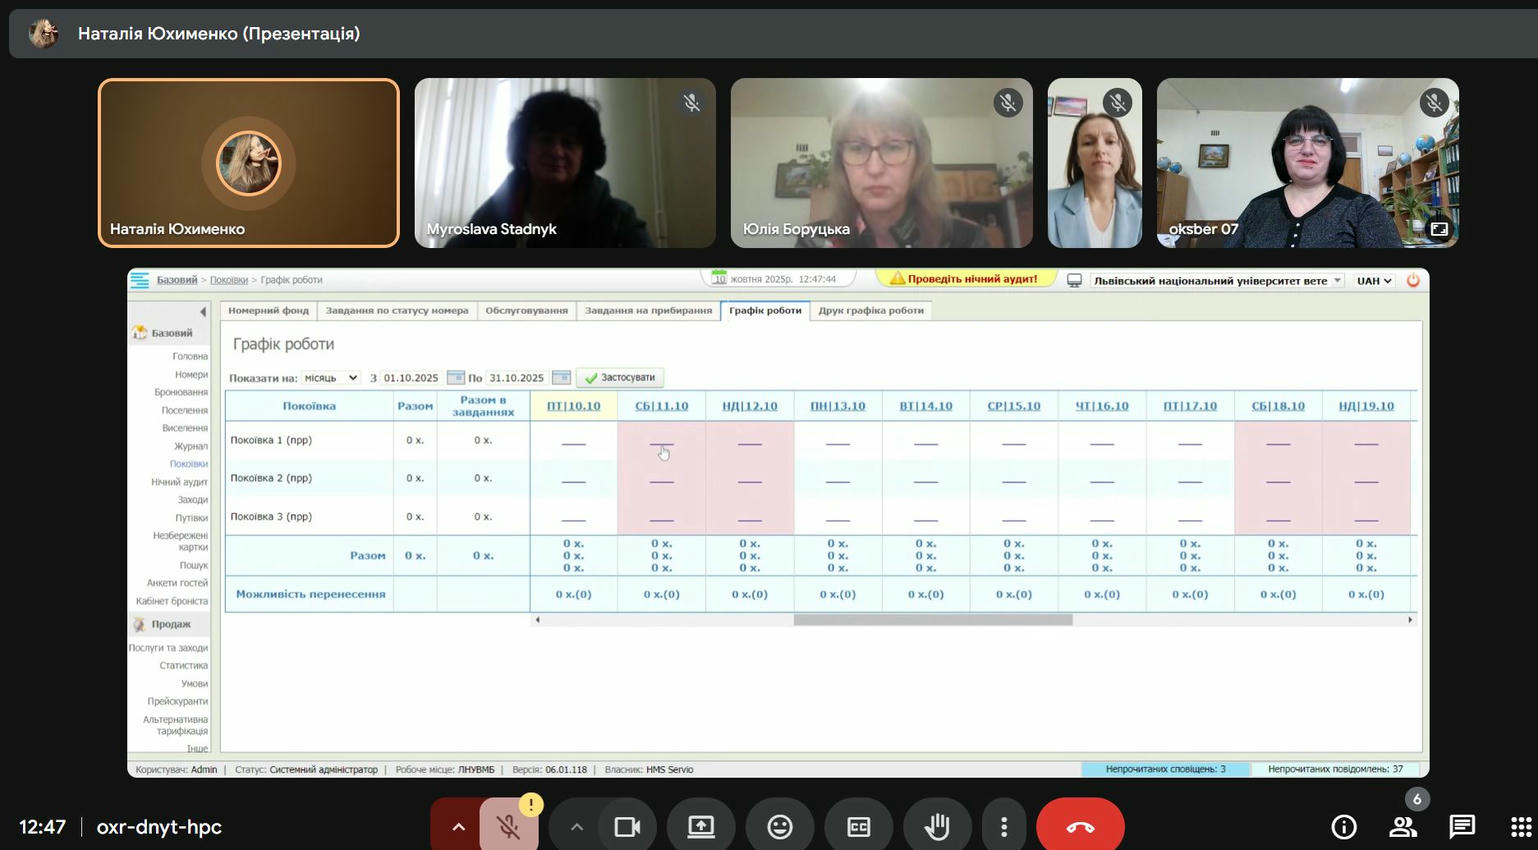The image size is (1538, 850).
Task: Expand audio settings arrow beside microphone
Action: 458,827
